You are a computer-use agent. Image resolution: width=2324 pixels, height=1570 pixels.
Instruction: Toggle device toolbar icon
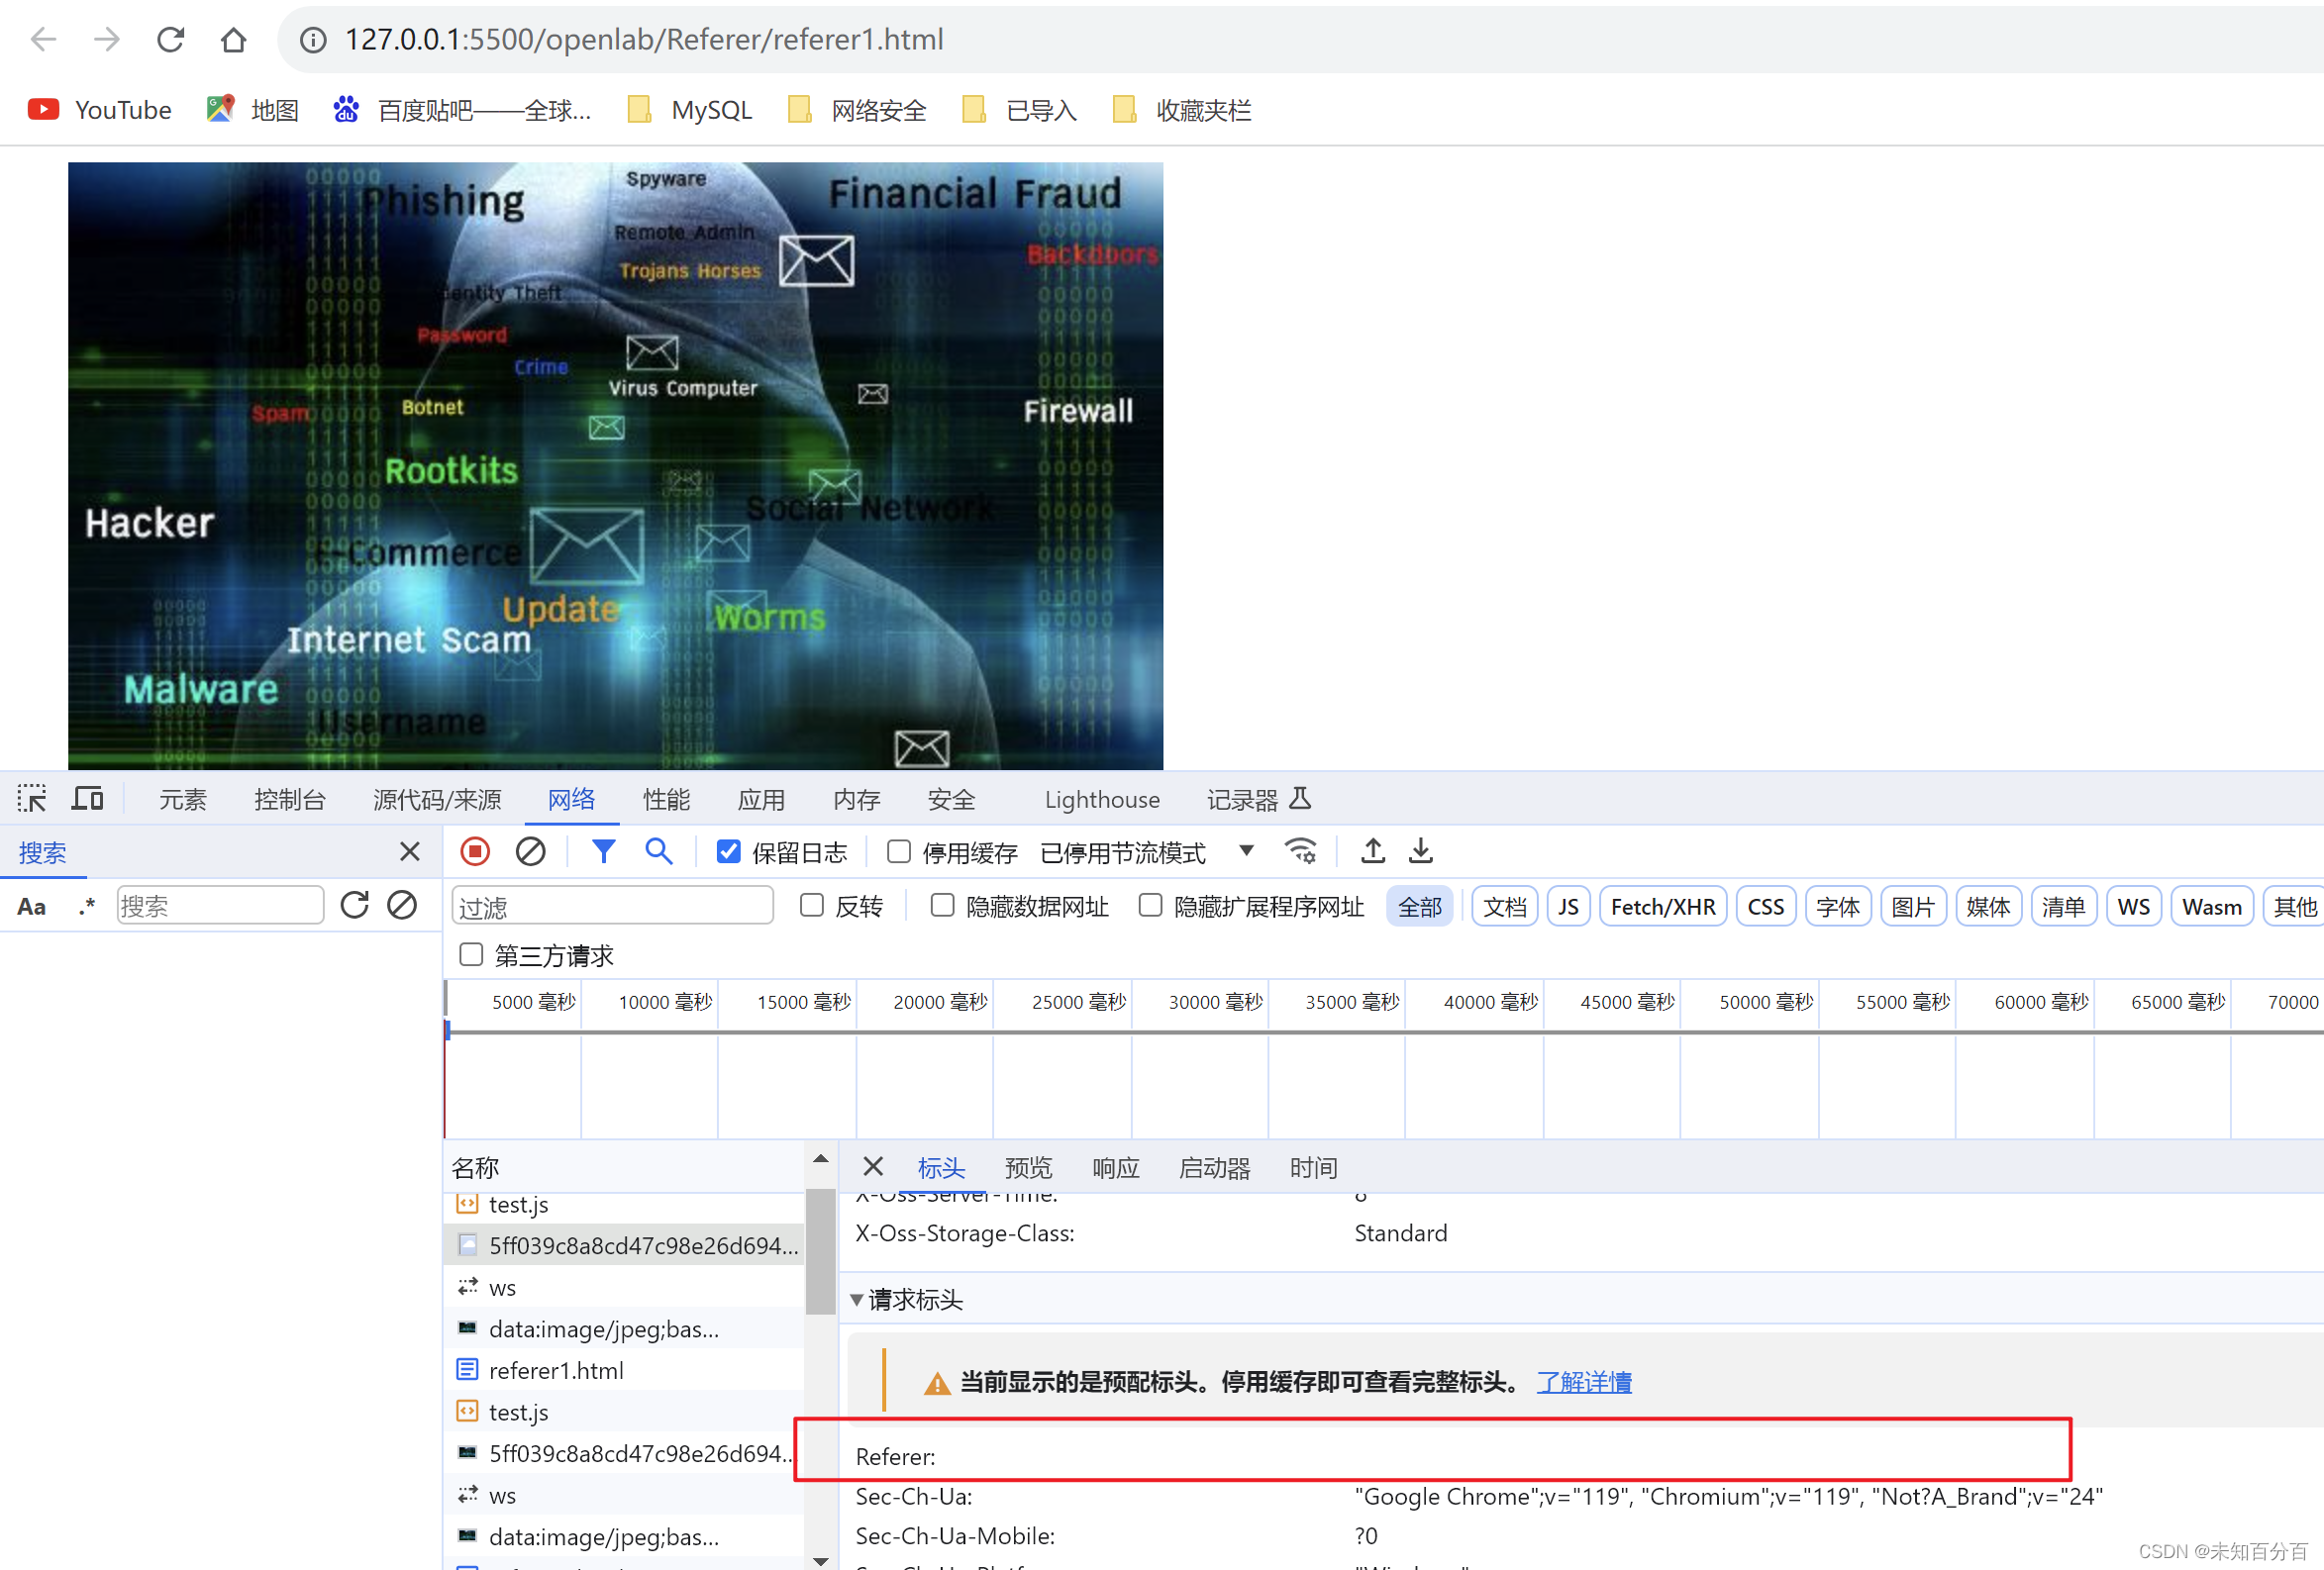(x=87, y=798)
